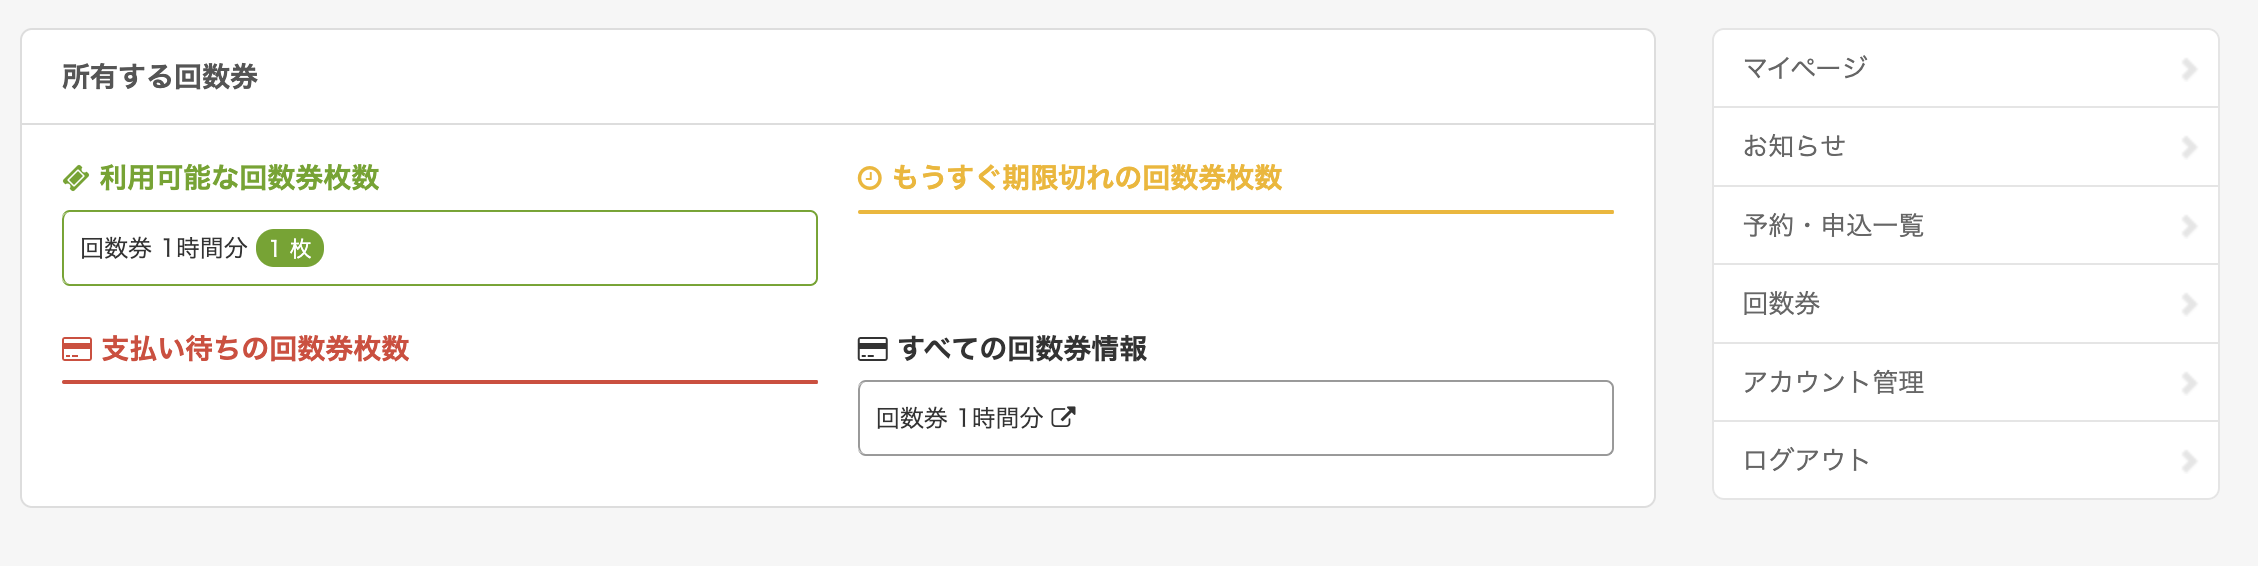Image resolution: width=2258 pixels, height=566 pixels.
Task: Select 回数券 in the side menu
Action: click(1782, 304)
